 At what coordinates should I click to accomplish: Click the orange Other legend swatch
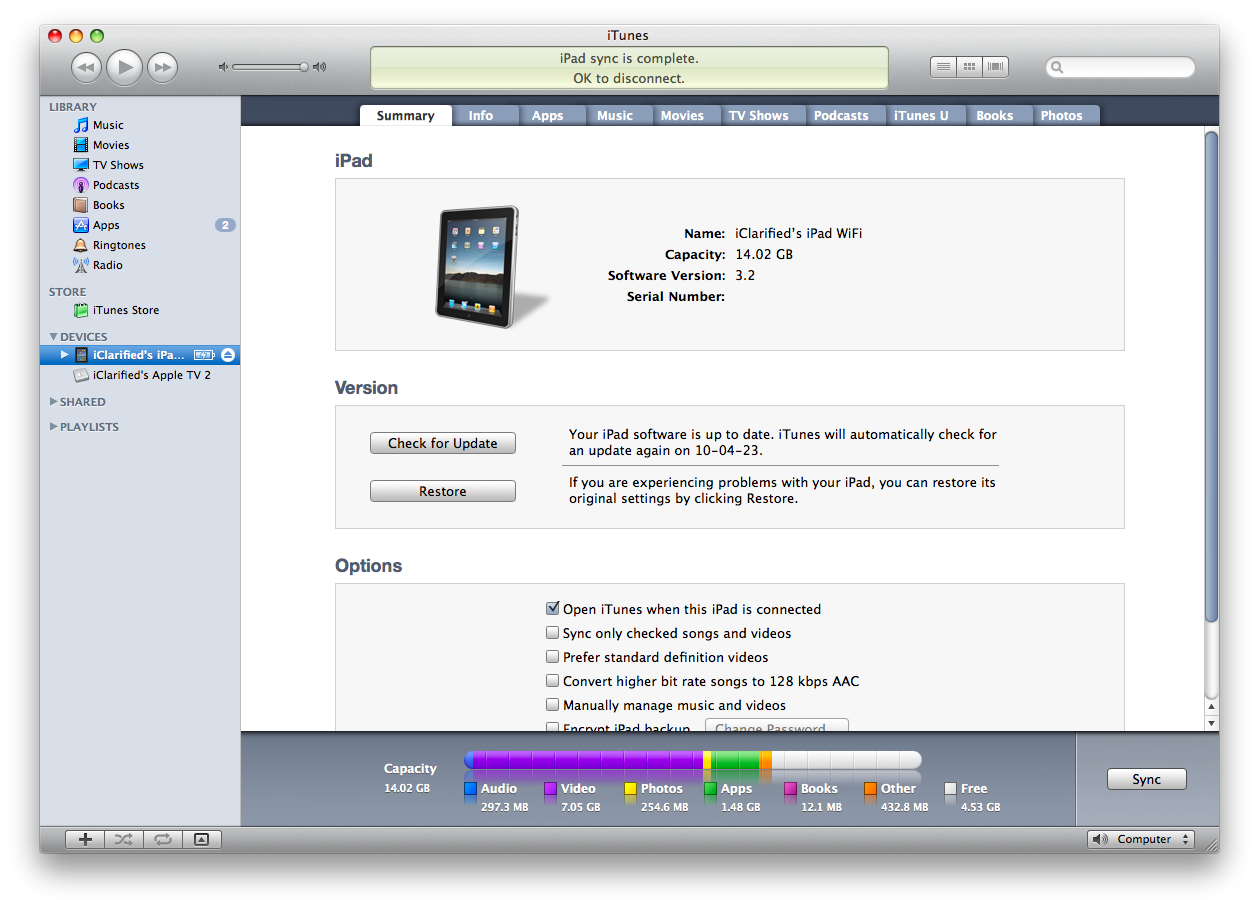click(x=870, y=789)
